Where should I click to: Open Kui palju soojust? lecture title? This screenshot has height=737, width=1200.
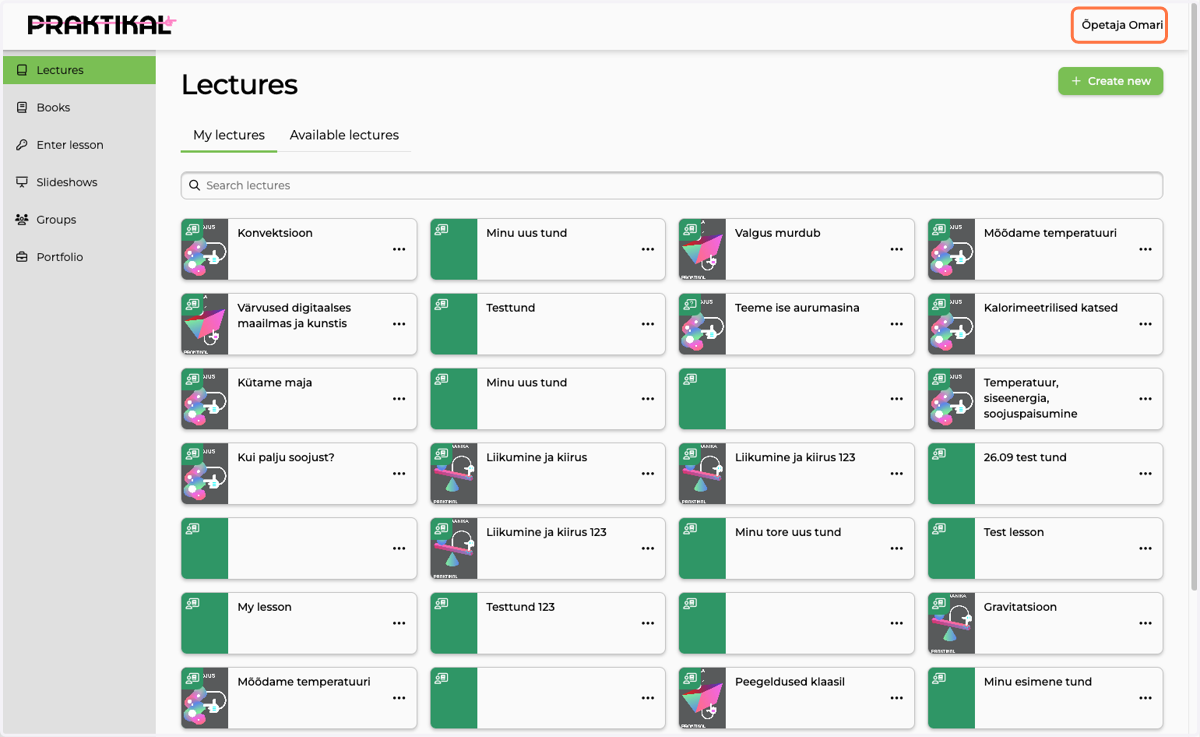pyautogui.click(x=286, y=457)
